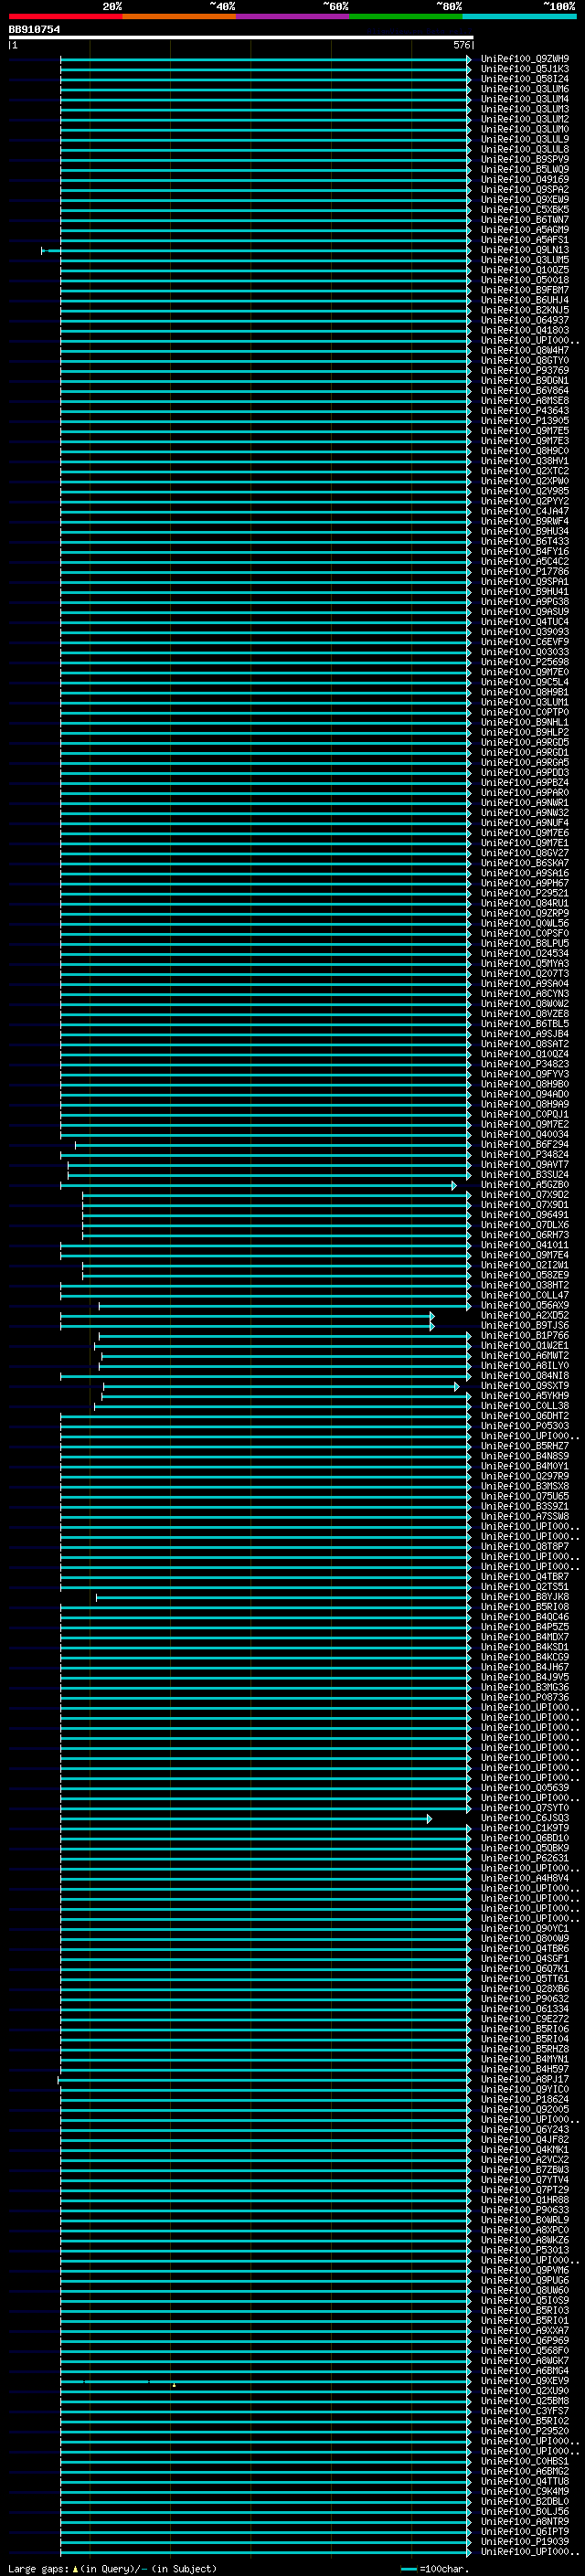Select the UniRef100_Q58I24 label
Viewport: 585px width, 2576px height.
524,79
